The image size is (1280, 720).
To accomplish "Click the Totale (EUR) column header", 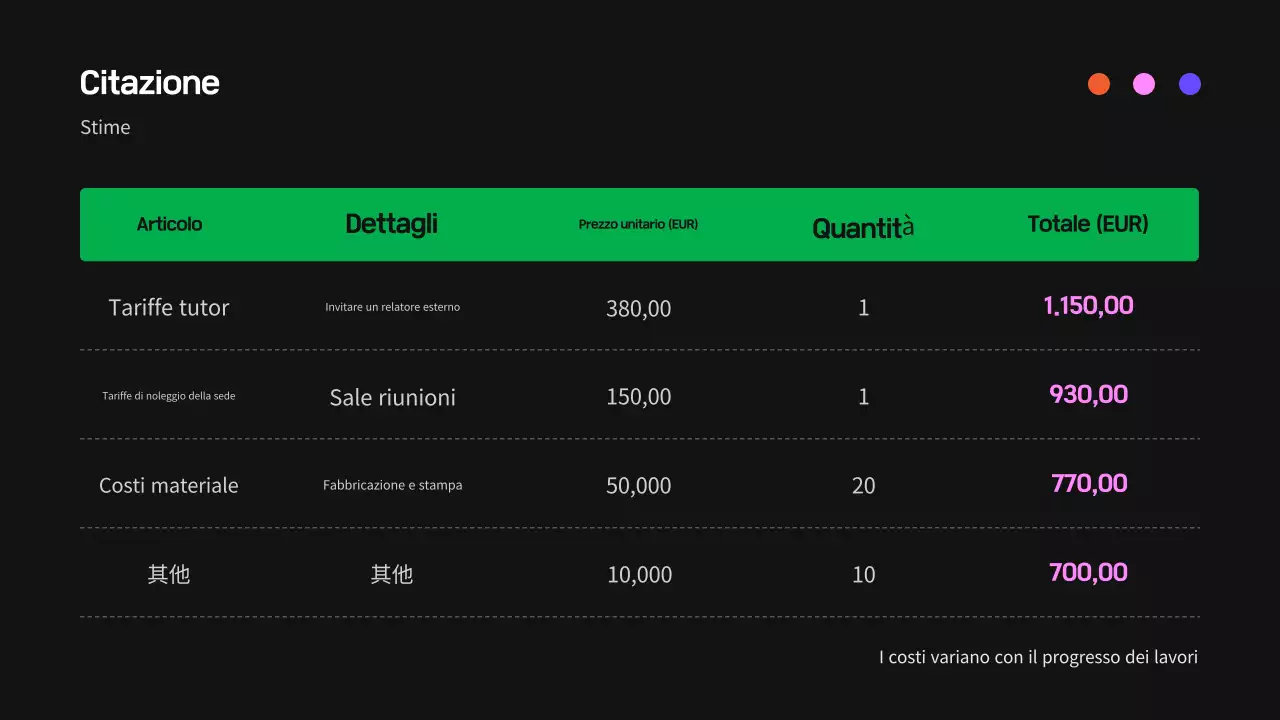I will pos(1088,224).
